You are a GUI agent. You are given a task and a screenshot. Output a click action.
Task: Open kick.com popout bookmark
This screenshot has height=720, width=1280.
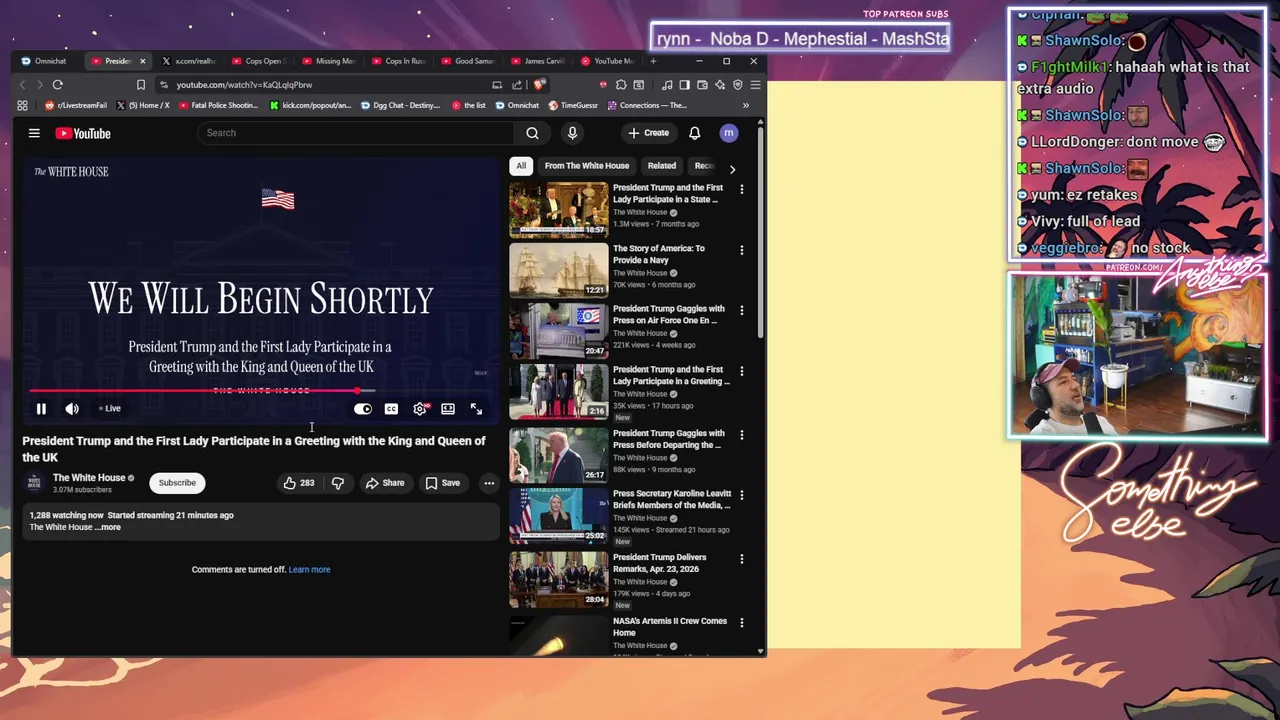pyautogui.click(x=309, y=105)
